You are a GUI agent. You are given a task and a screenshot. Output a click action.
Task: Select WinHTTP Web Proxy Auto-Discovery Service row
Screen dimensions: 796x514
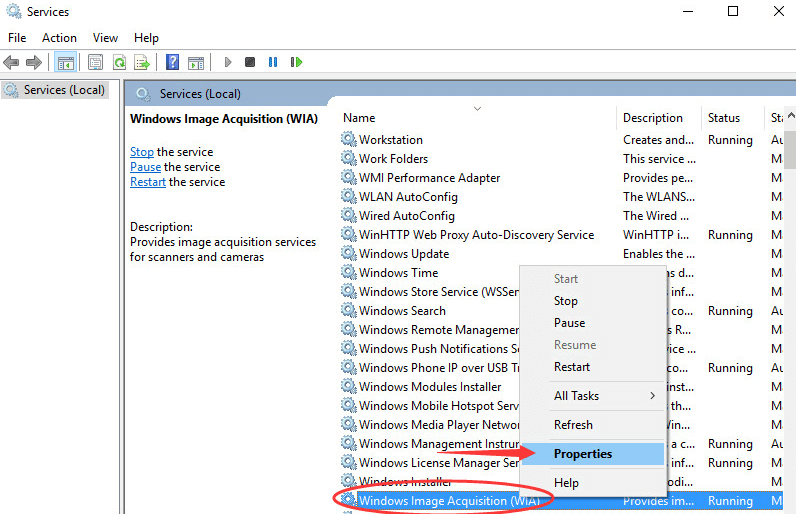pyautogui.click(x=561, y=234)
